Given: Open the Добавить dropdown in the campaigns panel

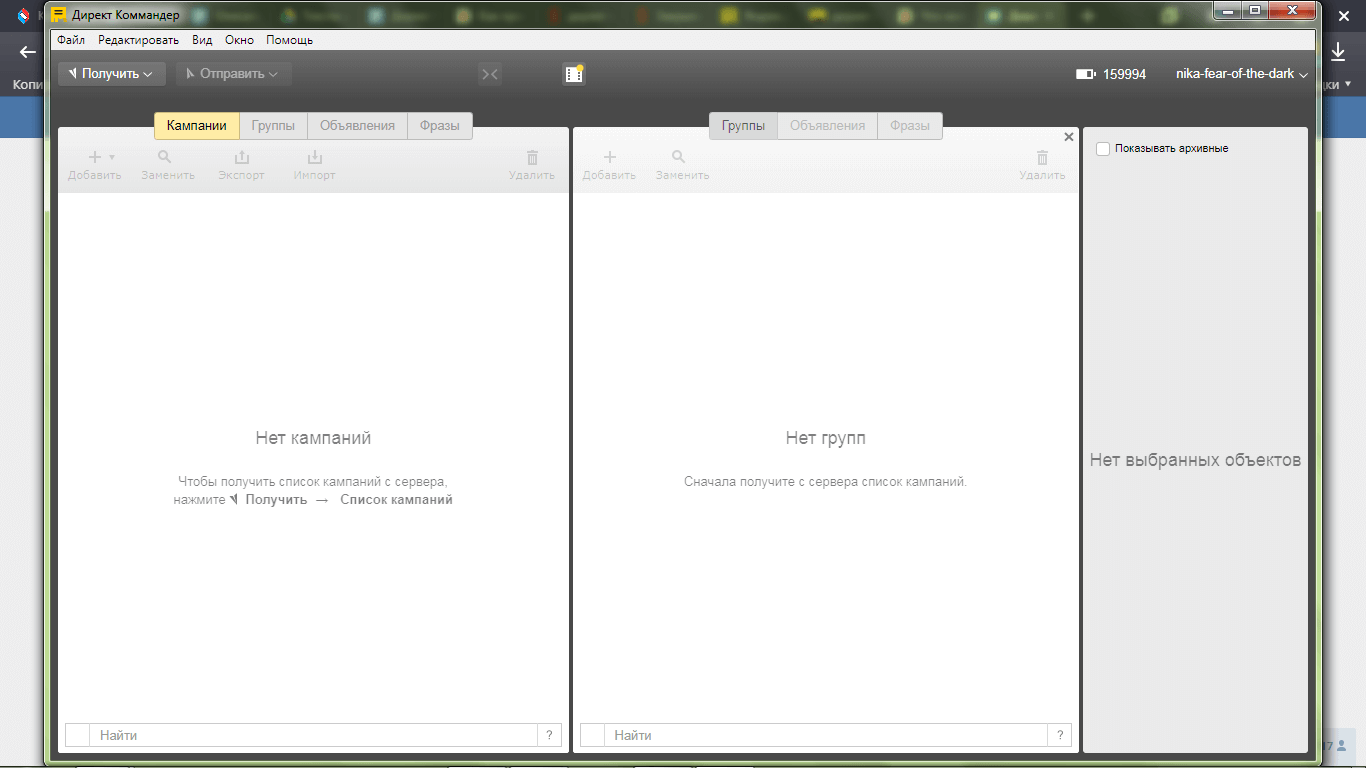Looking at the screenshot, I should tap(95, 165).
